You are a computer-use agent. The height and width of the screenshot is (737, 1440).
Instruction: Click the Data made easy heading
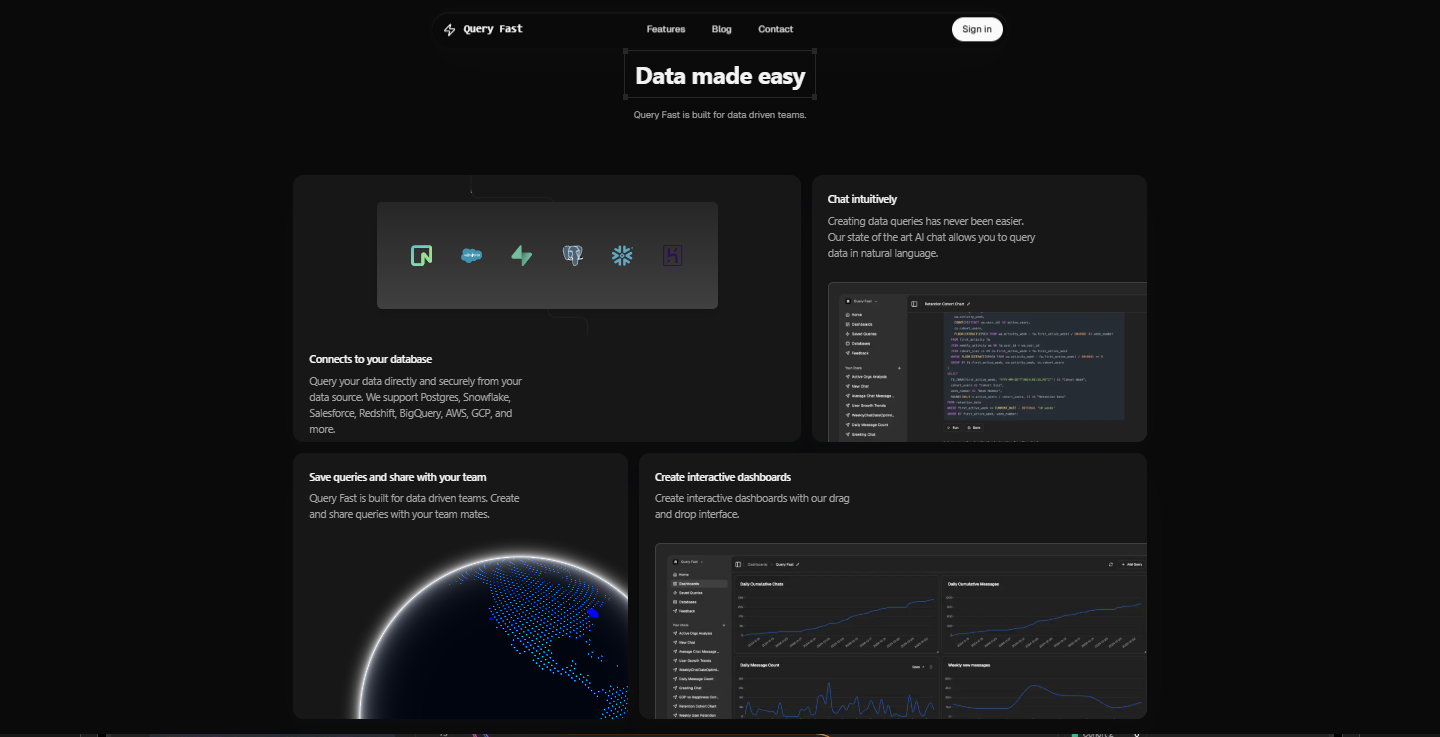click(720, 76)
